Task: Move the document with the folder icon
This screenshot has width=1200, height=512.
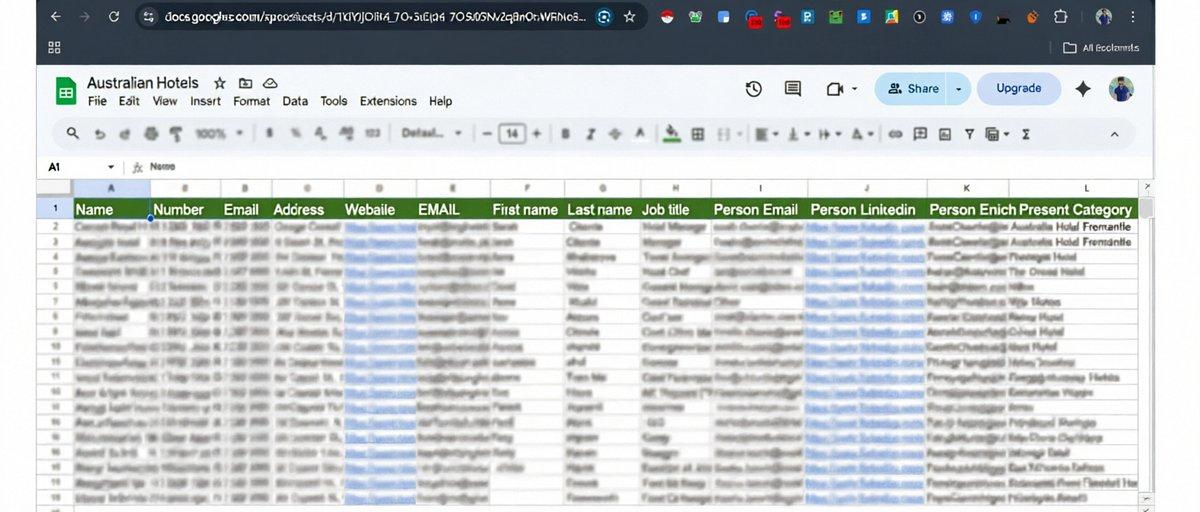Action: click(x=246, y=83)
